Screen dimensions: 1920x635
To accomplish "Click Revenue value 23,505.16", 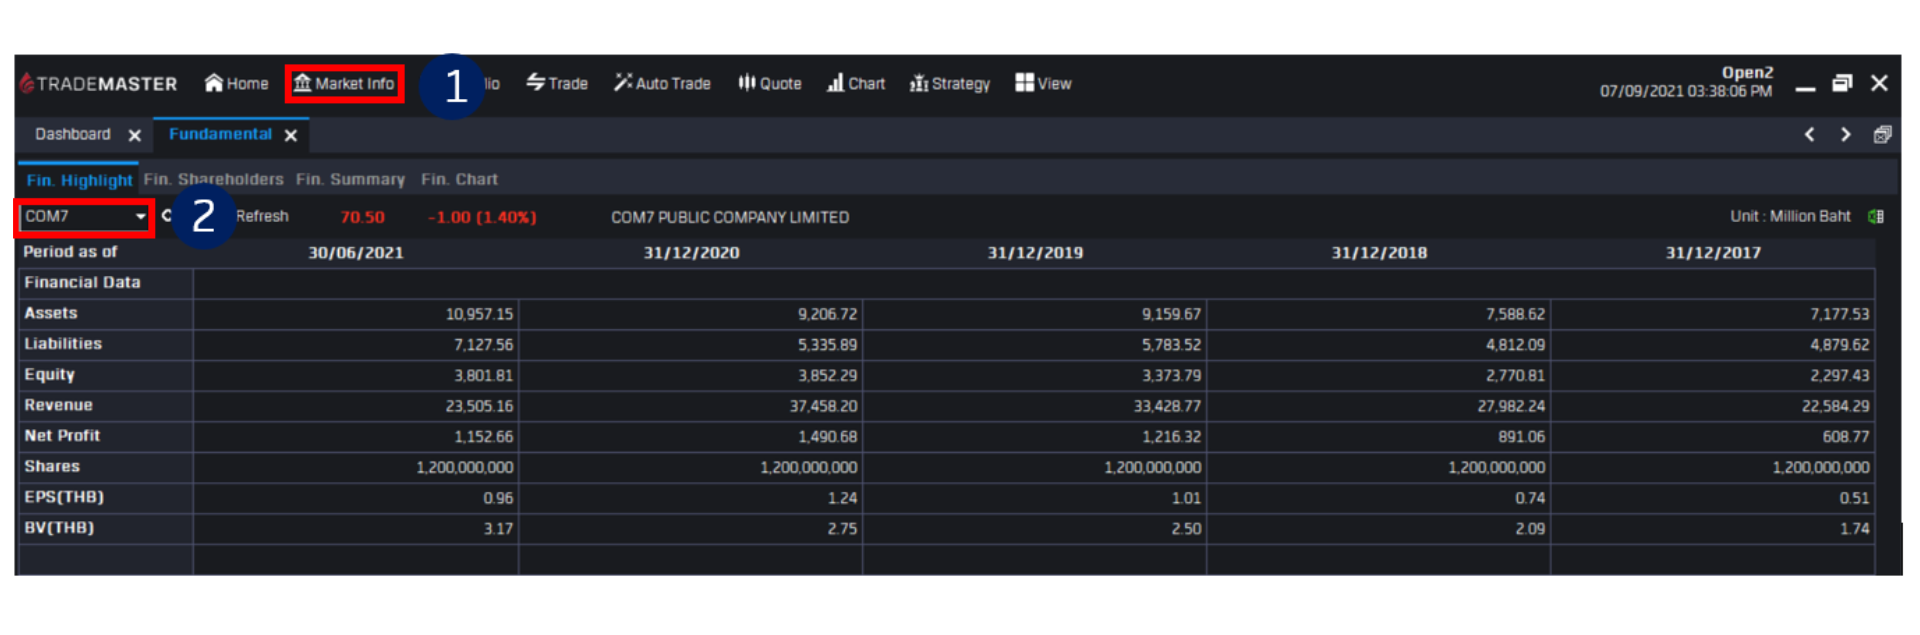I will click(x=479, y=406).
